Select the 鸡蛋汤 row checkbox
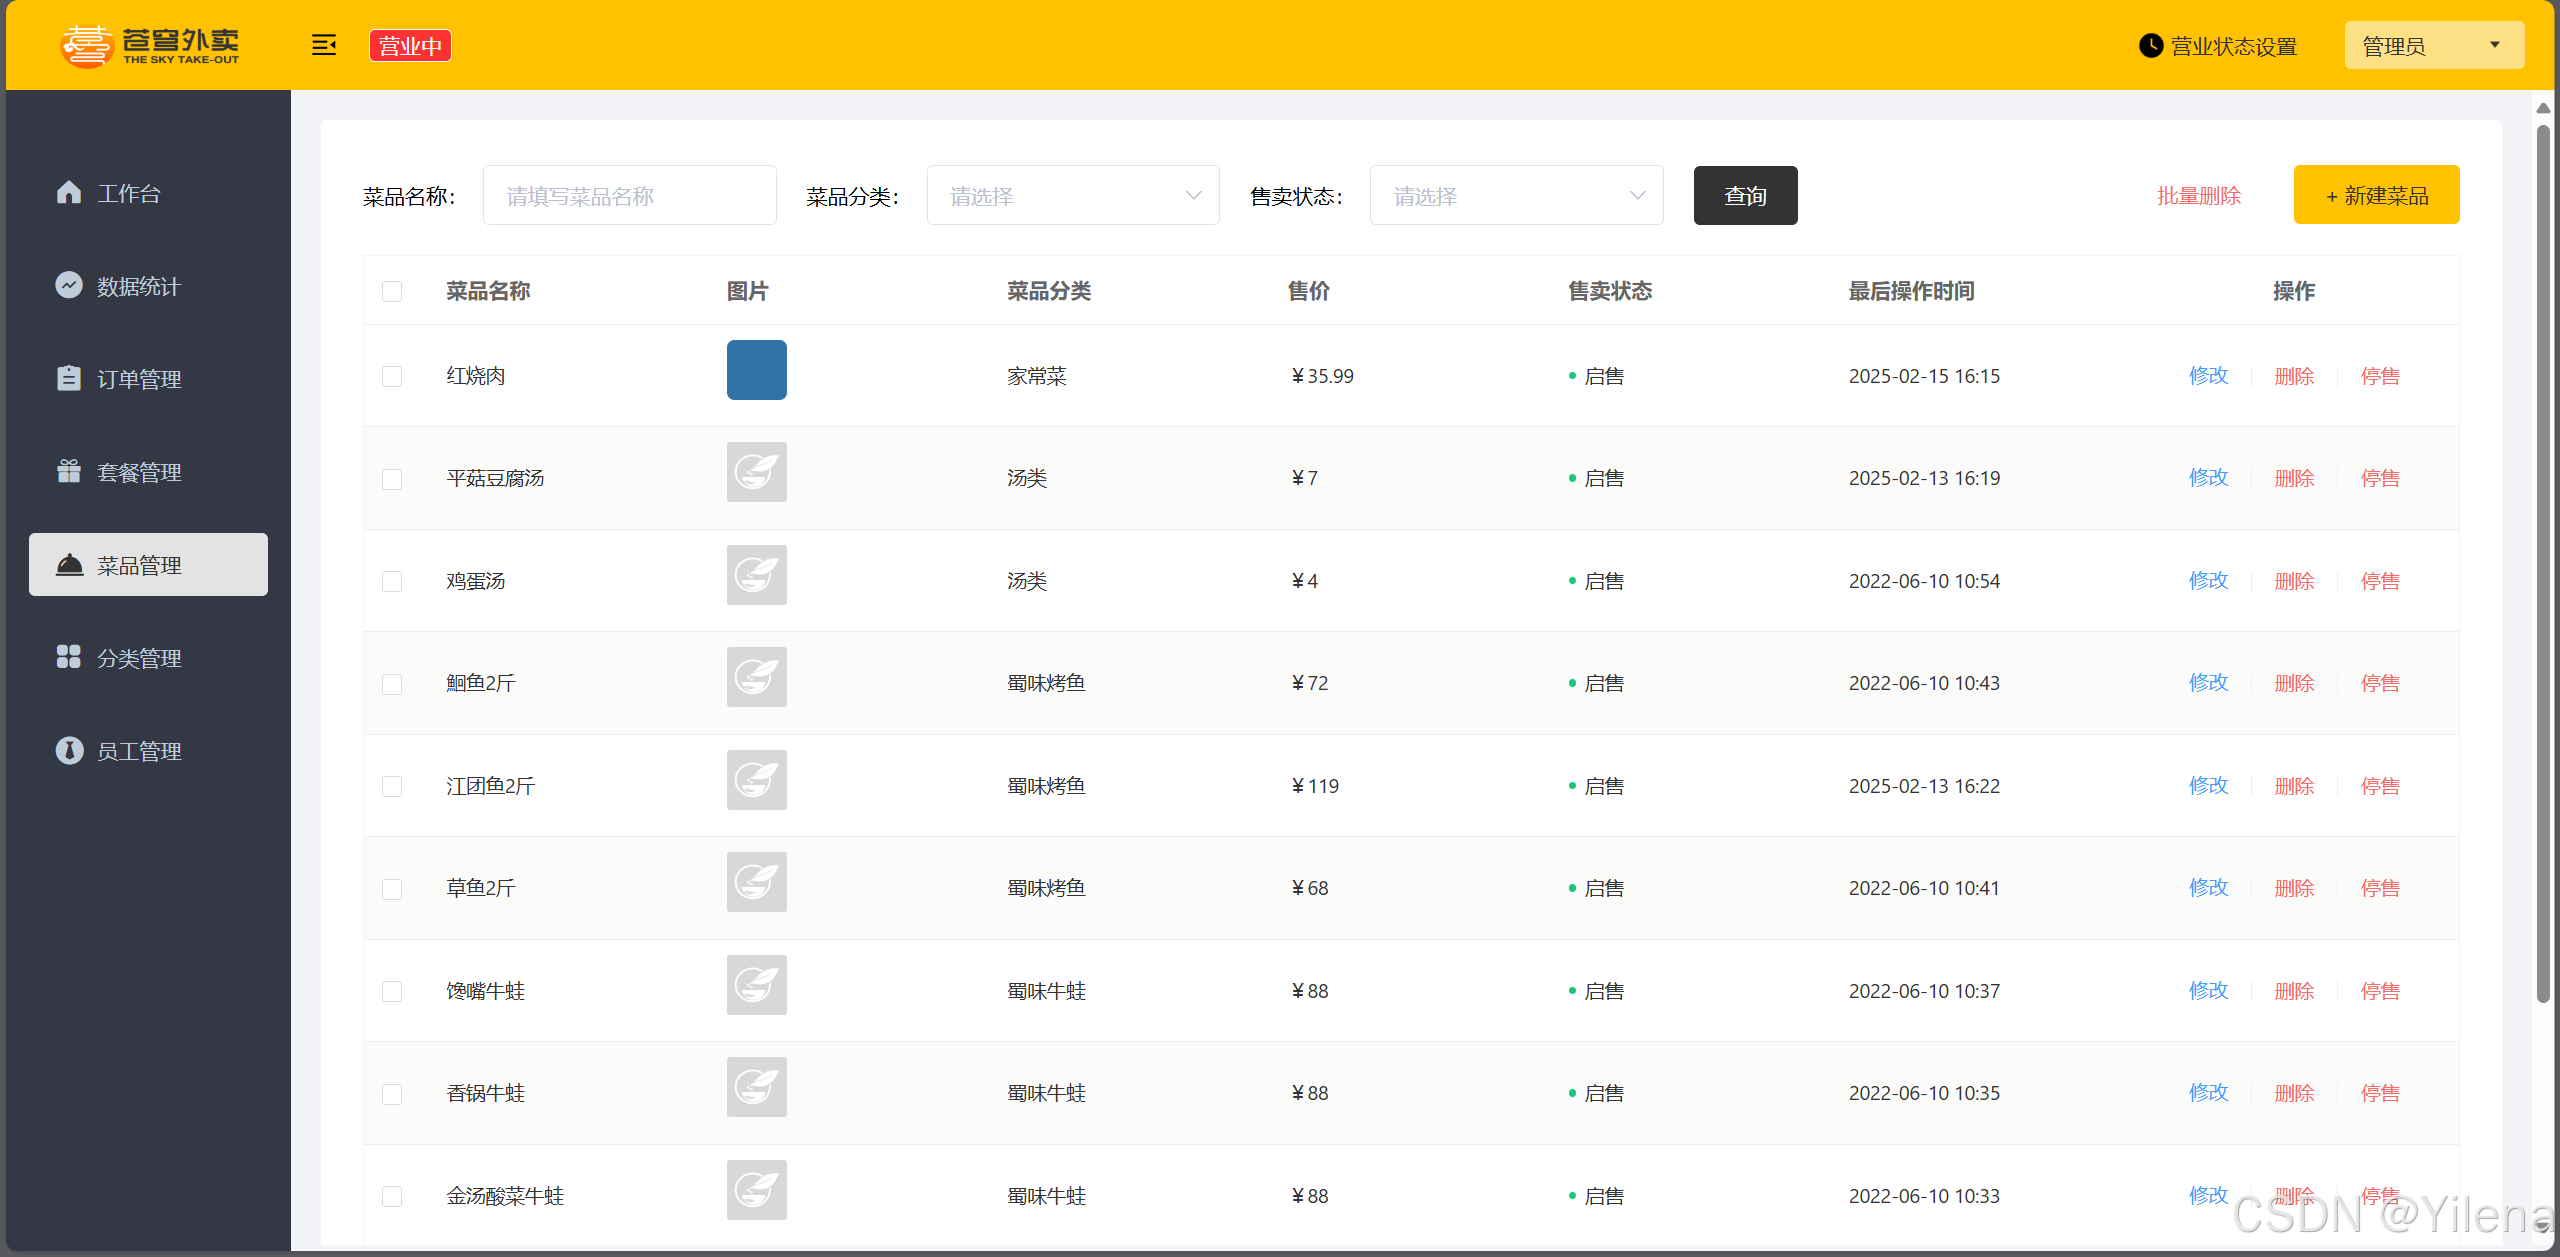This screenshot has height=1257, width=2560. [392, 581]
